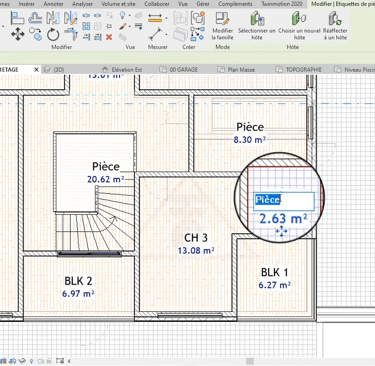This screenshot has width=375, height=366.
Task: Select the 6.97 m² area value
Action: pyautogui.click(x=78, y=294)
